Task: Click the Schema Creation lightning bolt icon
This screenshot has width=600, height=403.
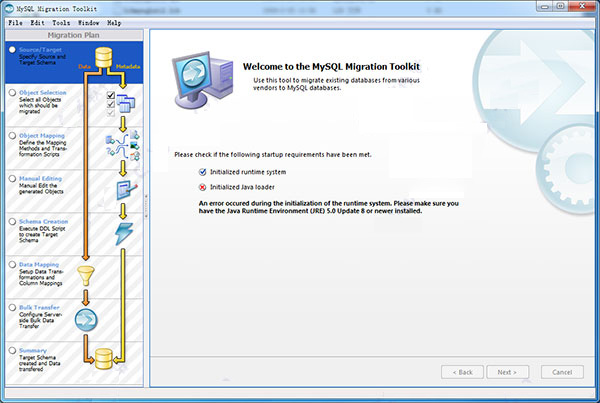Action: tap(124, 233)
